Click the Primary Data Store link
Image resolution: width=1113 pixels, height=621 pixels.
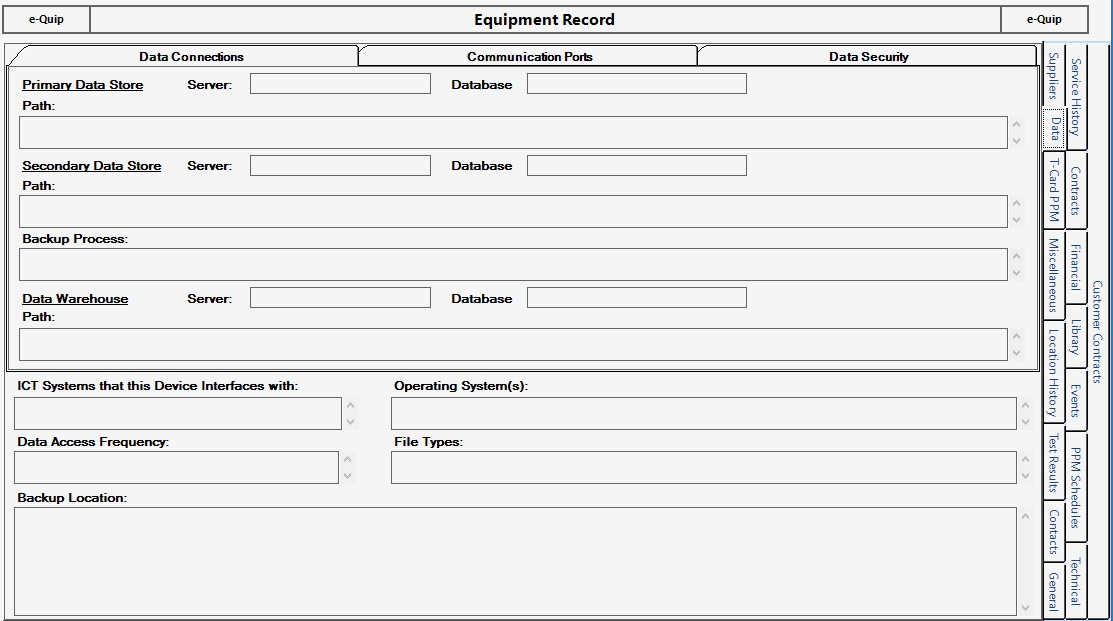(x=82, y=84)
